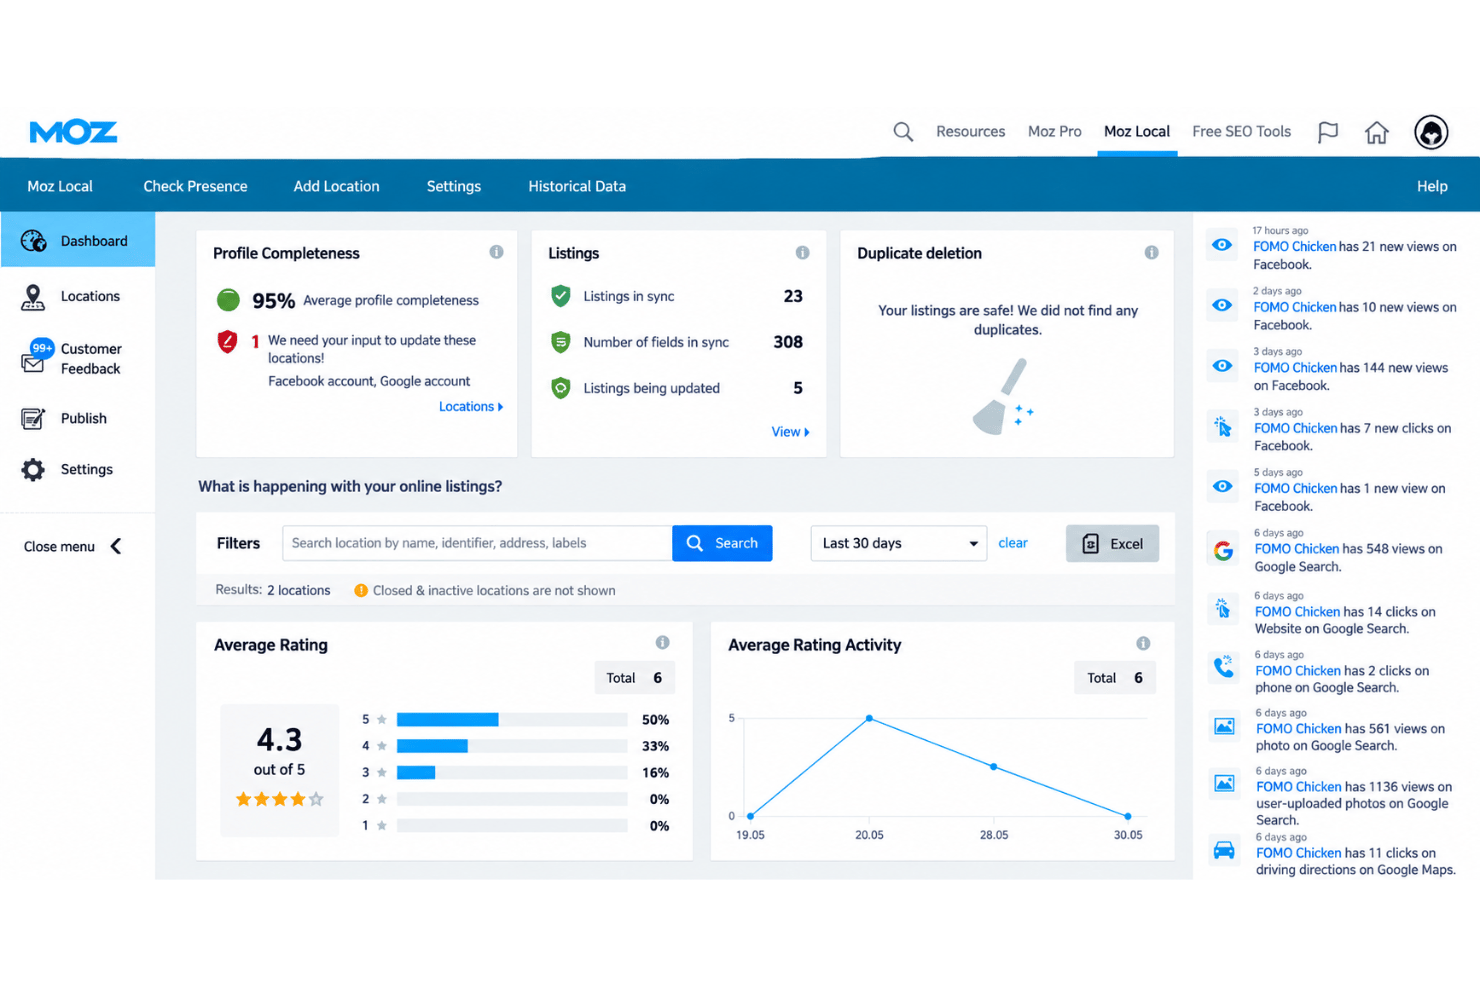Click the Customer Feedback envelope icon
This screenshot has height=987, width=1480.
click(x=33, y=363)
